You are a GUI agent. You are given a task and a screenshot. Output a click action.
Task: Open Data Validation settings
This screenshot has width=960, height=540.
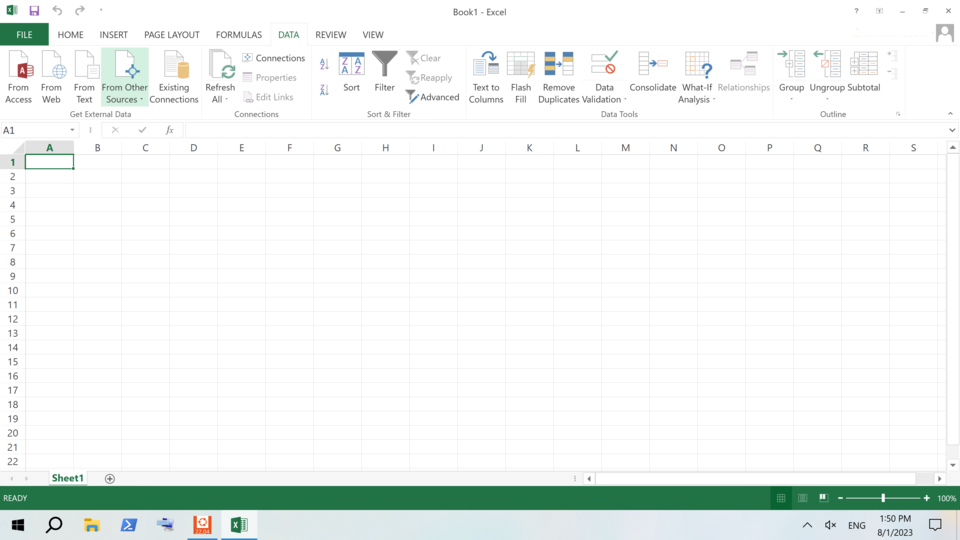[x=604, y=78]
